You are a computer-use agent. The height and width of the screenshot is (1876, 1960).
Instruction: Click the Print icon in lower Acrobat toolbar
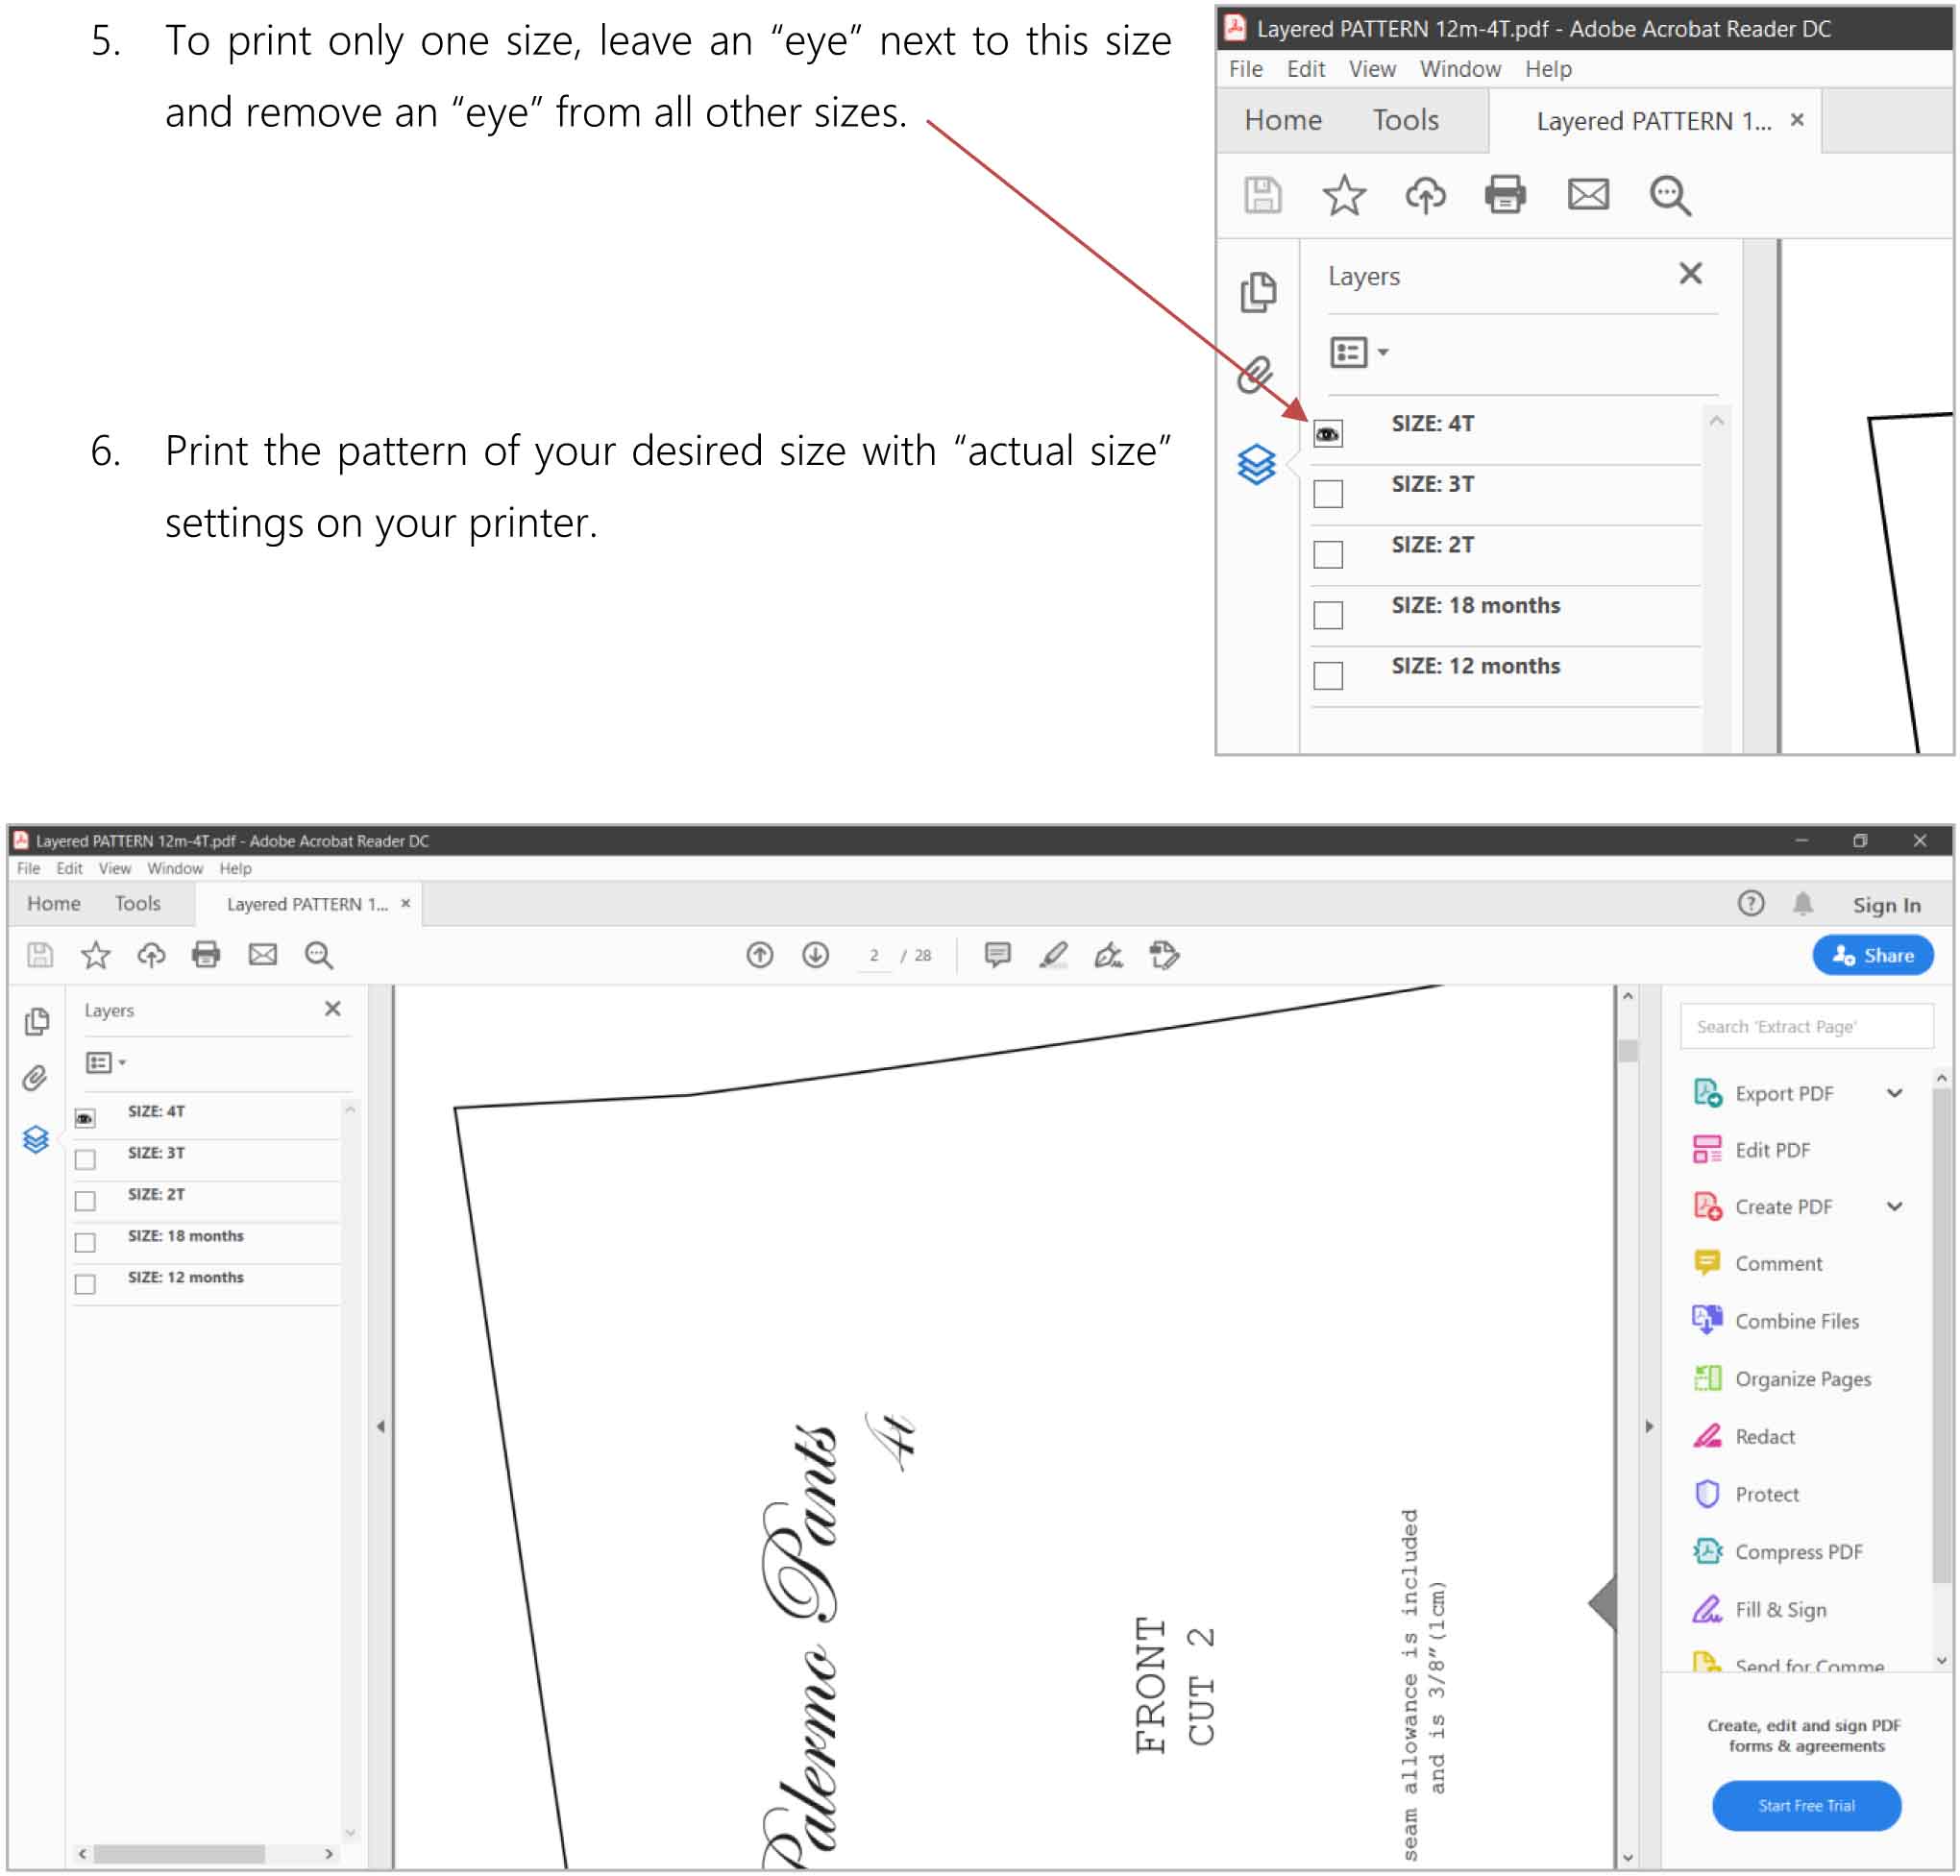pos(206,955)
